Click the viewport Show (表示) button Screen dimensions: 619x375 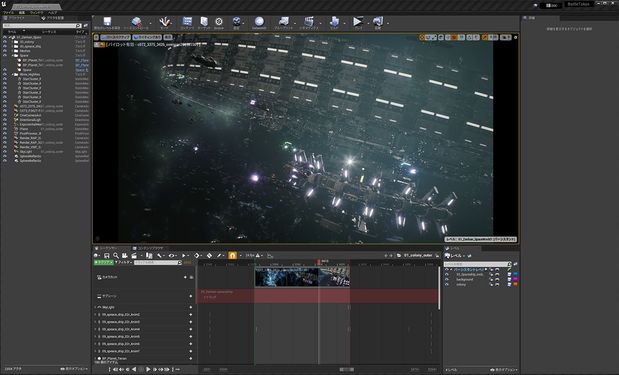coord(168,38)
